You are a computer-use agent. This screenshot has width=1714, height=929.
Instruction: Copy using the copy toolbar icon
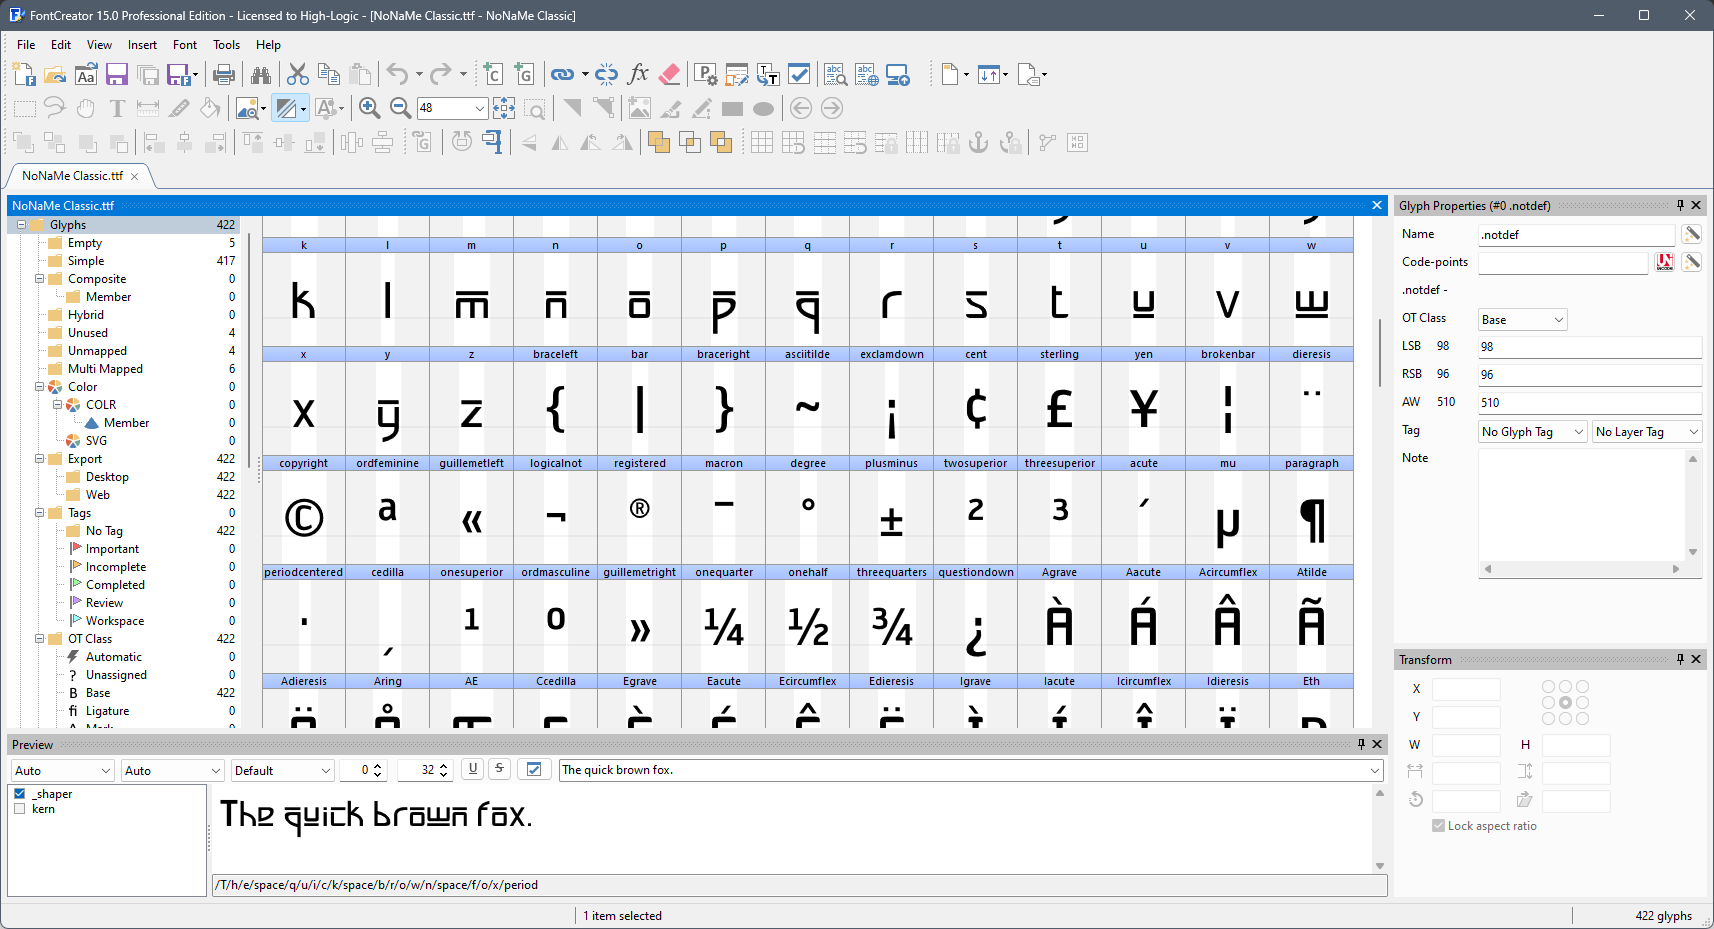[328, 74]
